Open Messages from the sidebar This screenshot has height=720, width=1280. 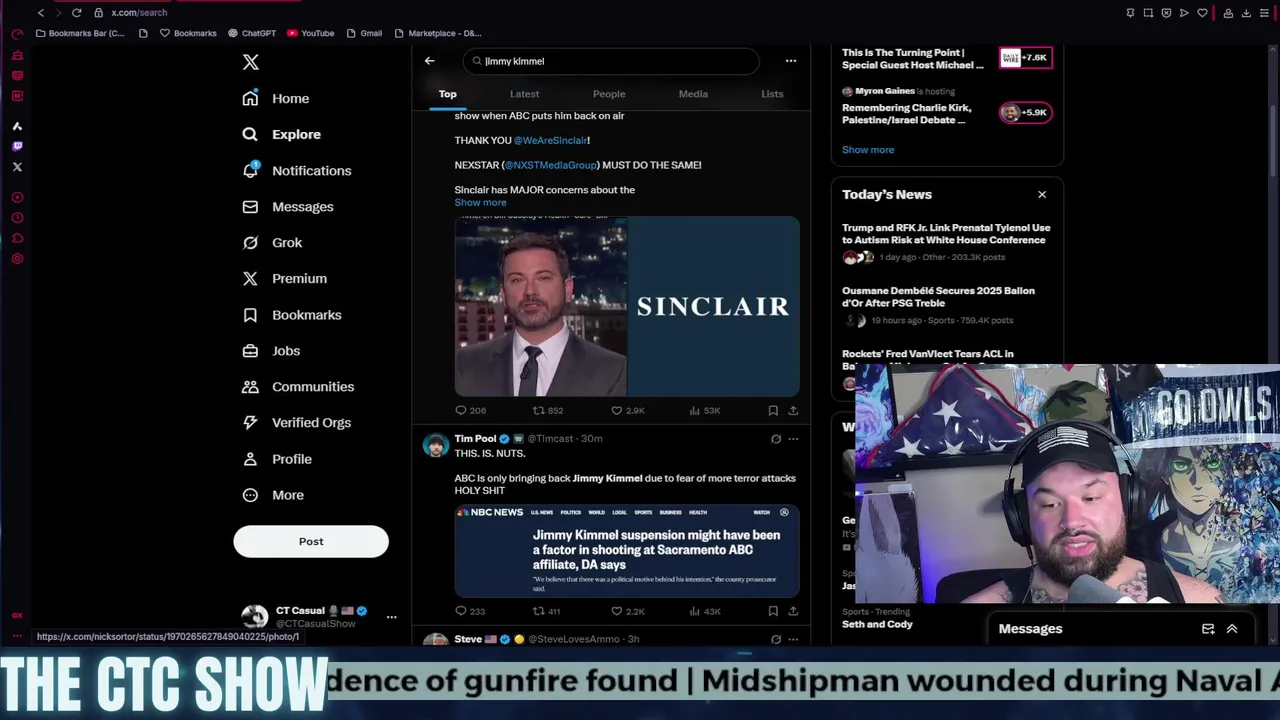click(288, 206)
